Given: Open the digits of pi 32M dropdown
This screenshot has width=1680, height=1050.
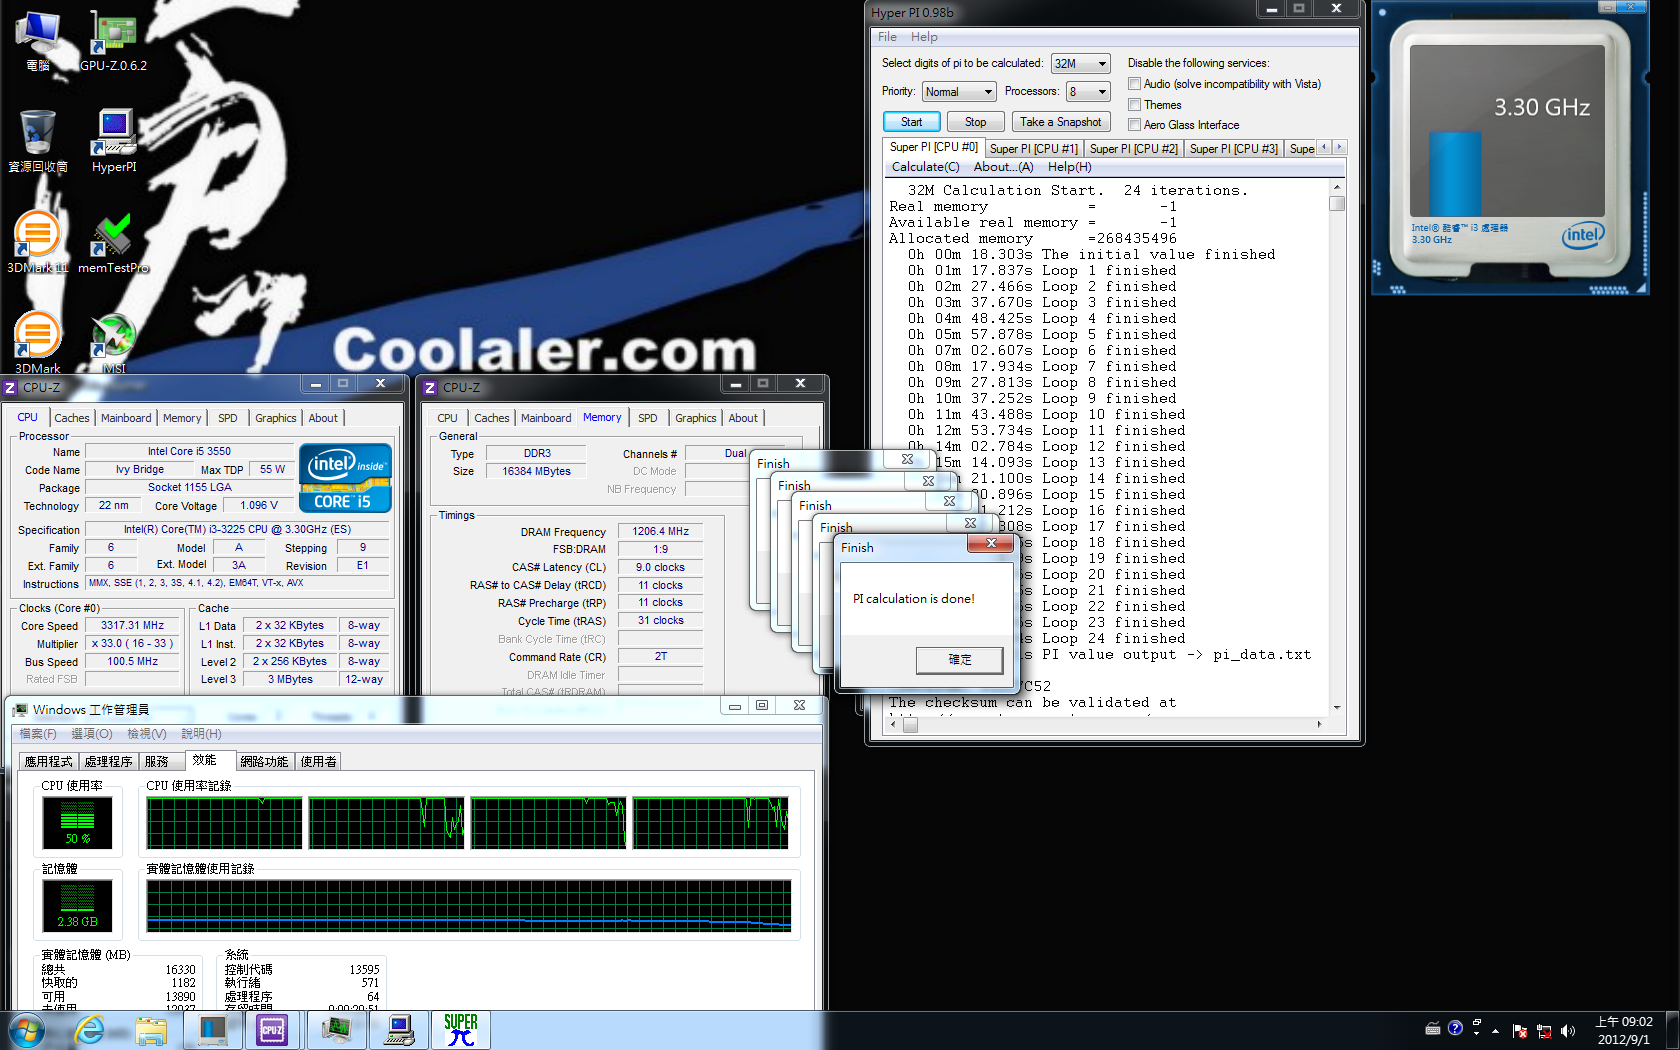Looking at the screenshot, I should [x=1081, y=63].
